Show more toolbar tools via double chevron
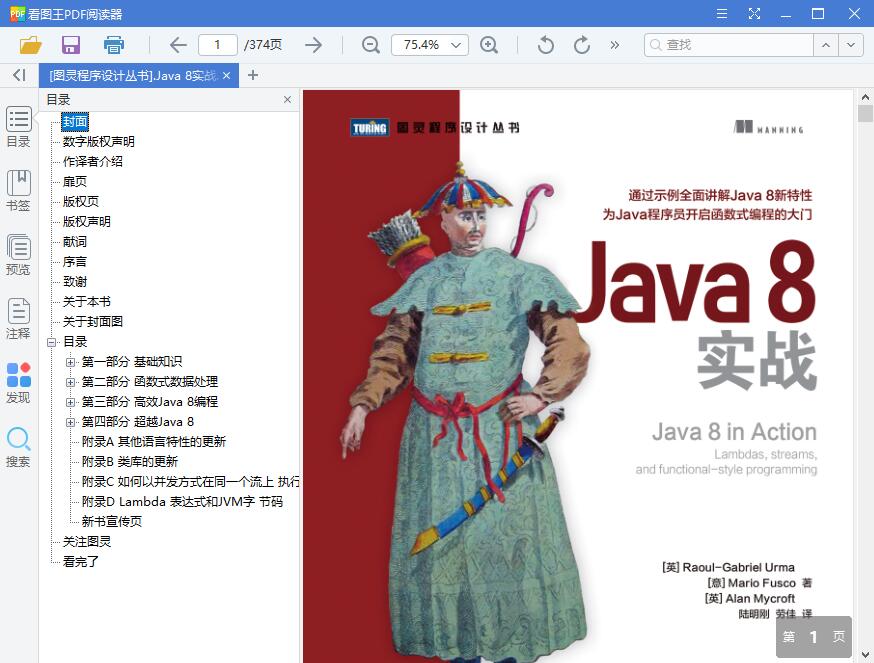 tap(614, 45)
